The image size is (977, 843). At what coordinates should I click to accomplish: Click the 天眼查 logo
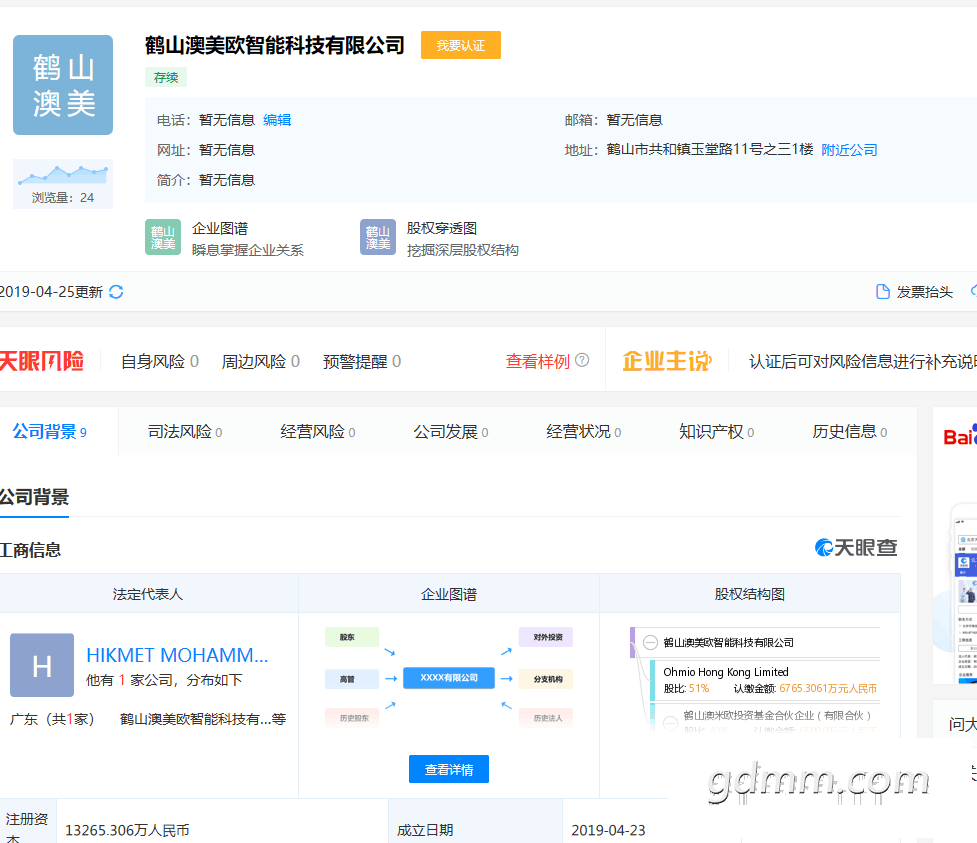click(856, 547)
